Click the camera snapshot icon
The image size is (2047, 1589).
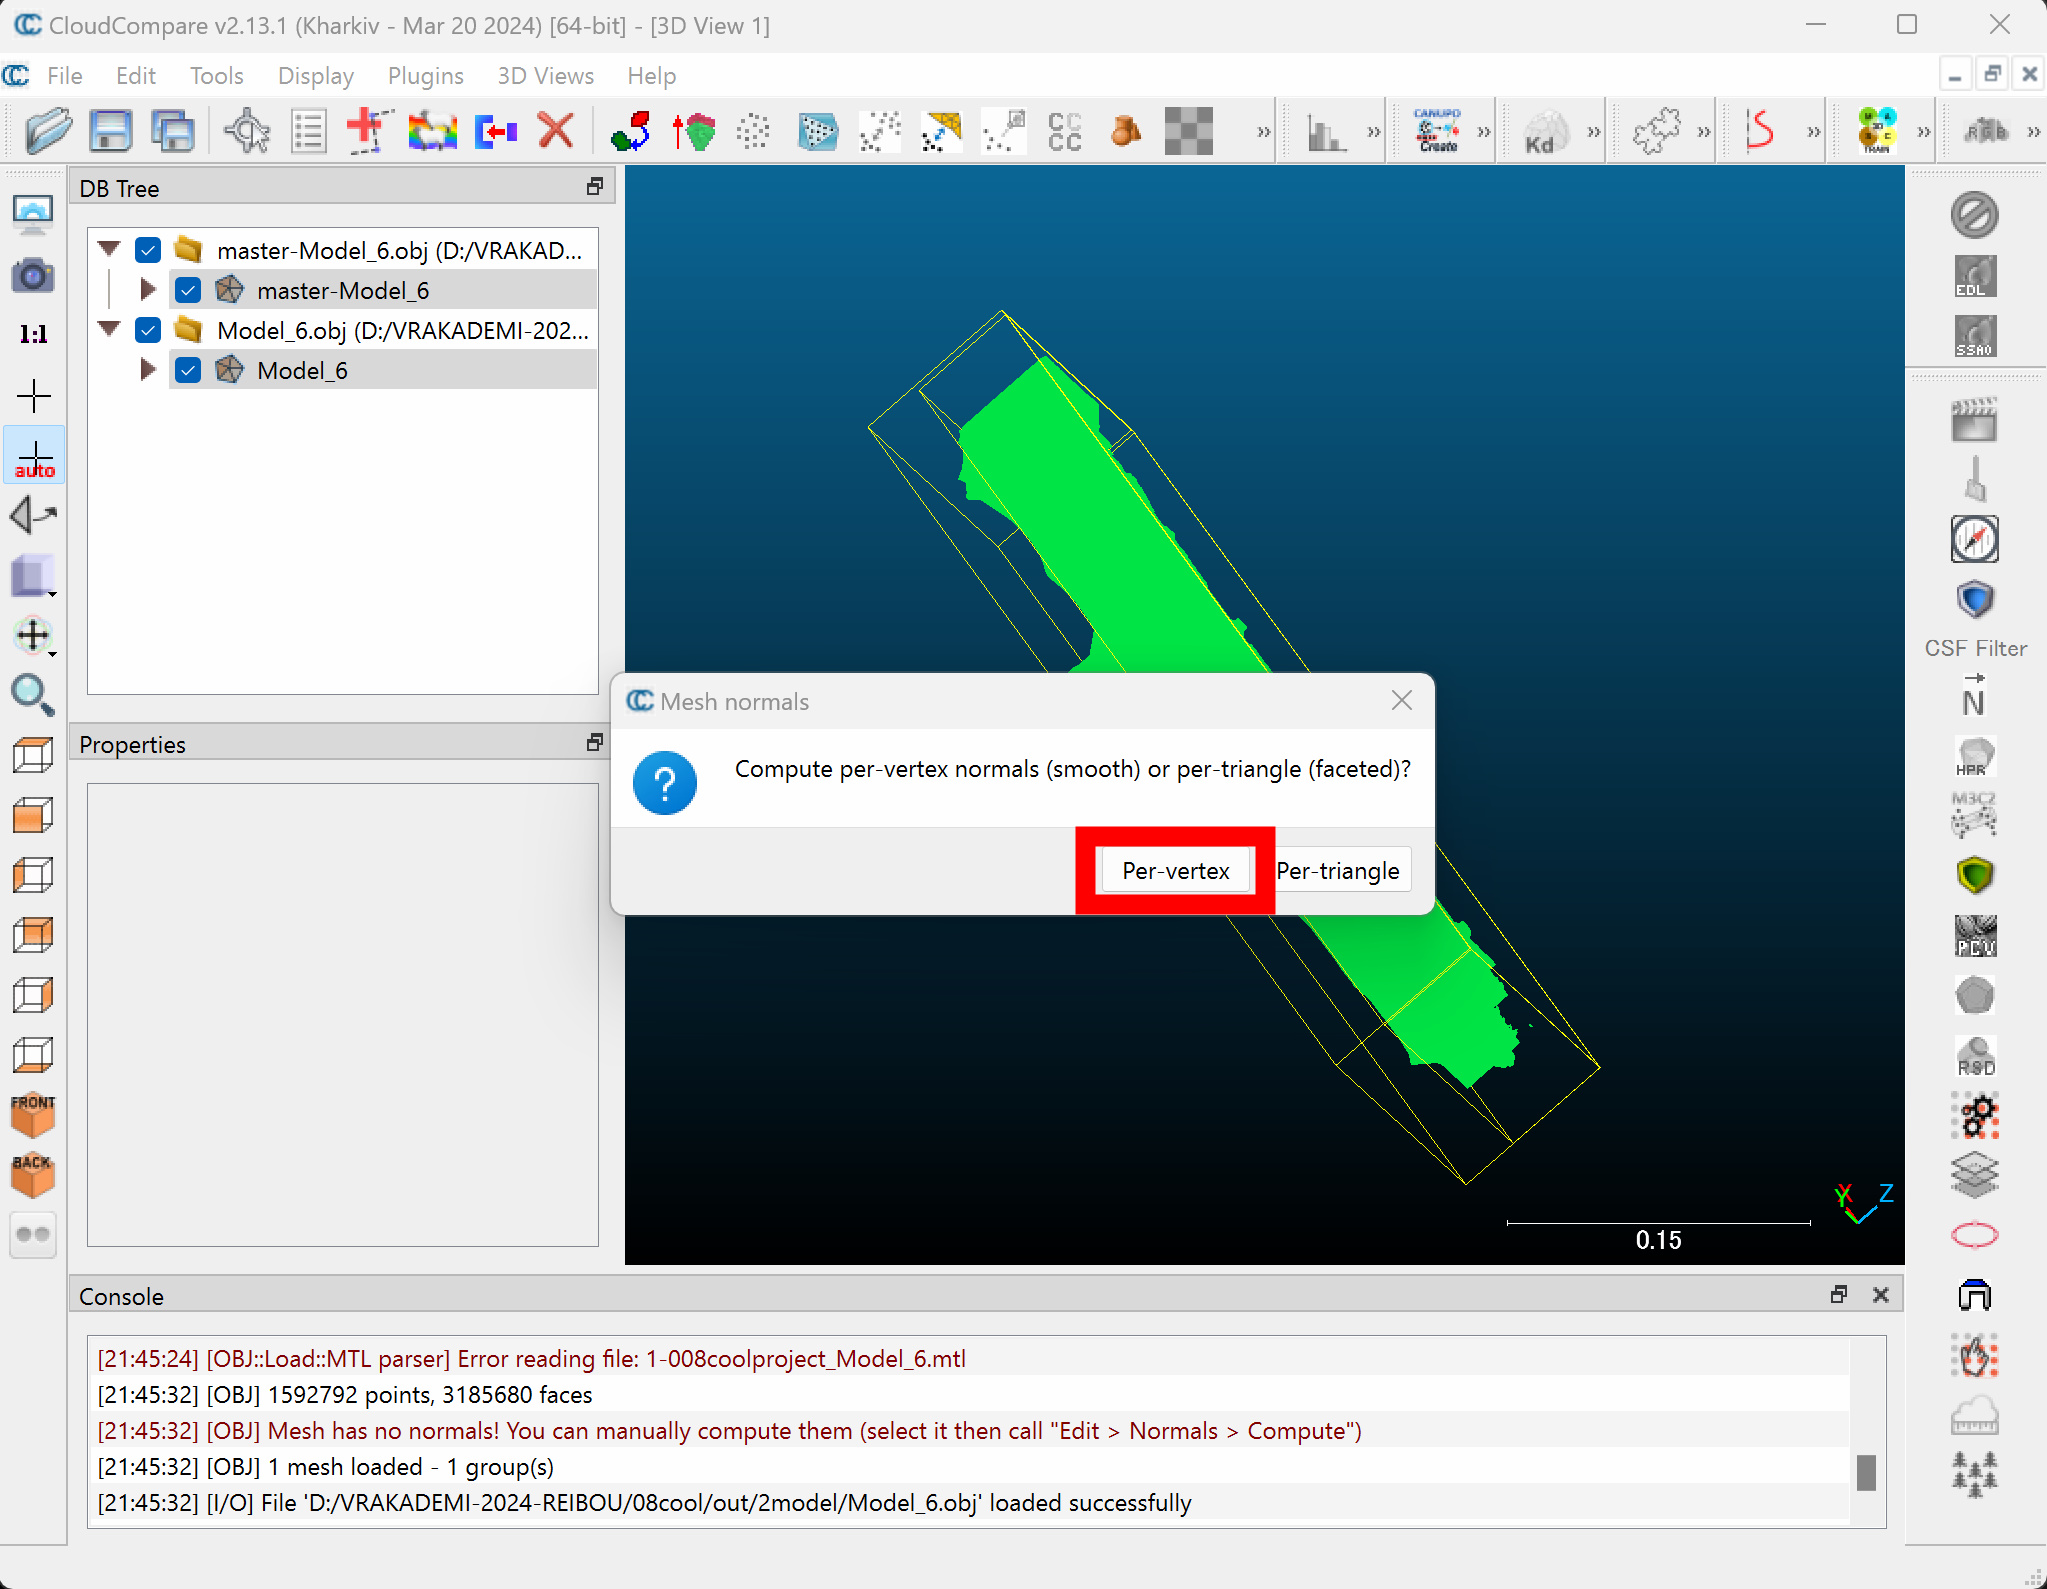tap(32, 275)
